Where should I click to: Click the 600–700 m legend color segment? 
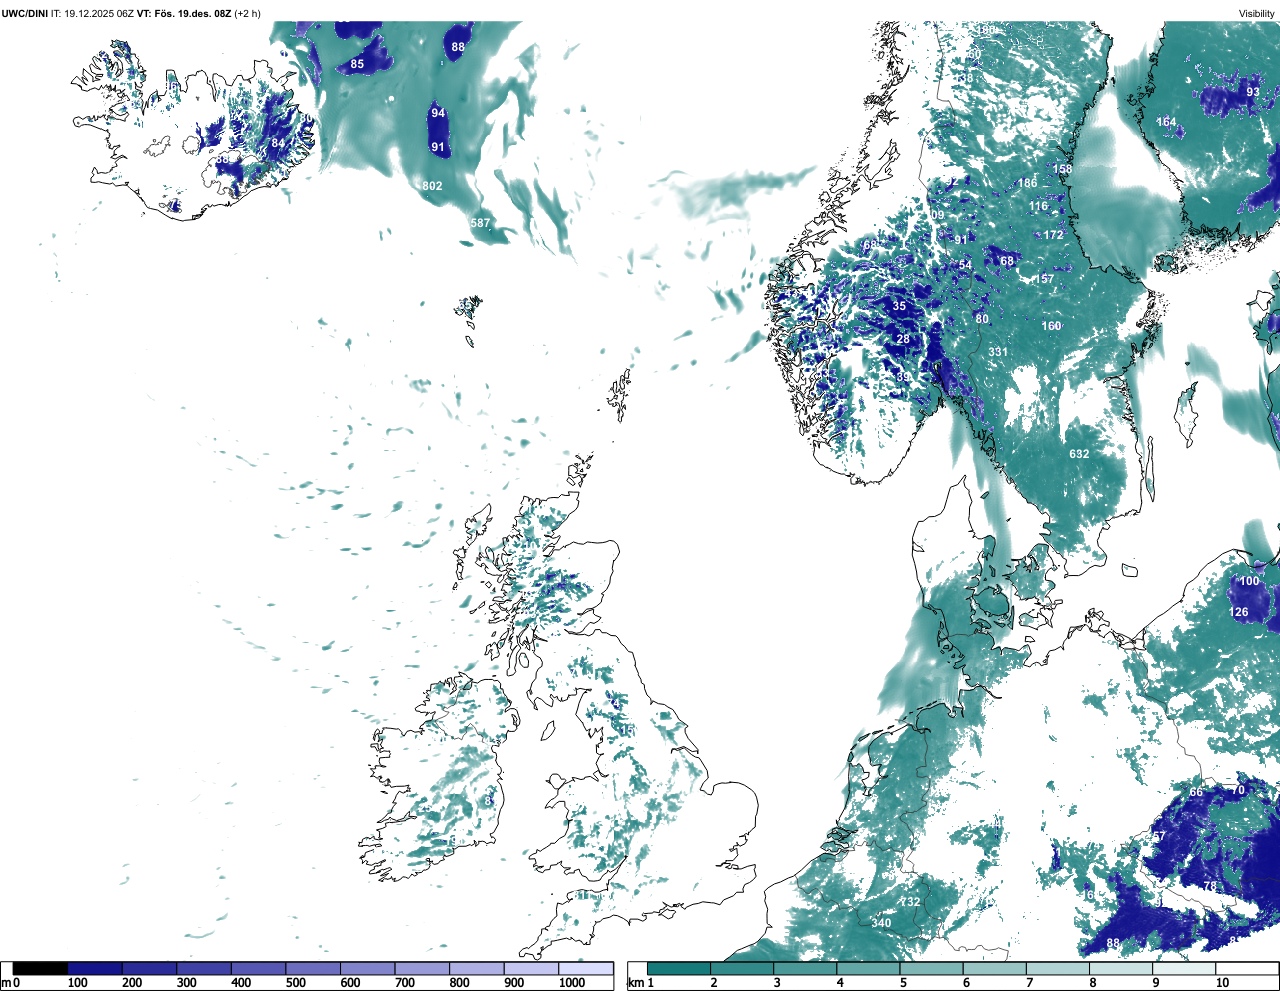click(x=367, y=968)
